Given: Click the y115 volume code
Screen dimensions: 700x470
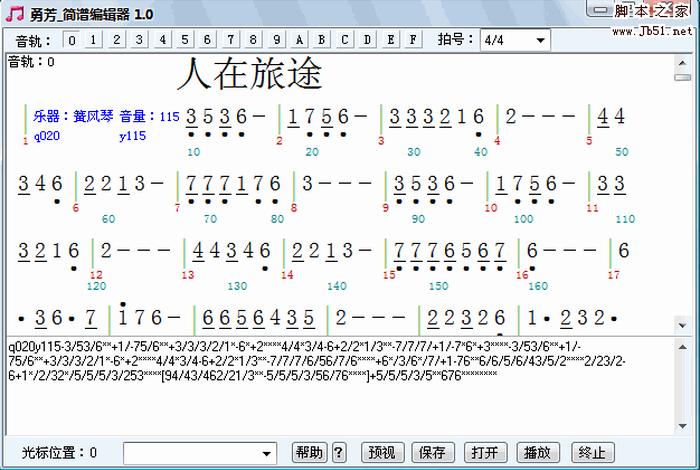Looking at the screenshot, I should tap(133, 136).
